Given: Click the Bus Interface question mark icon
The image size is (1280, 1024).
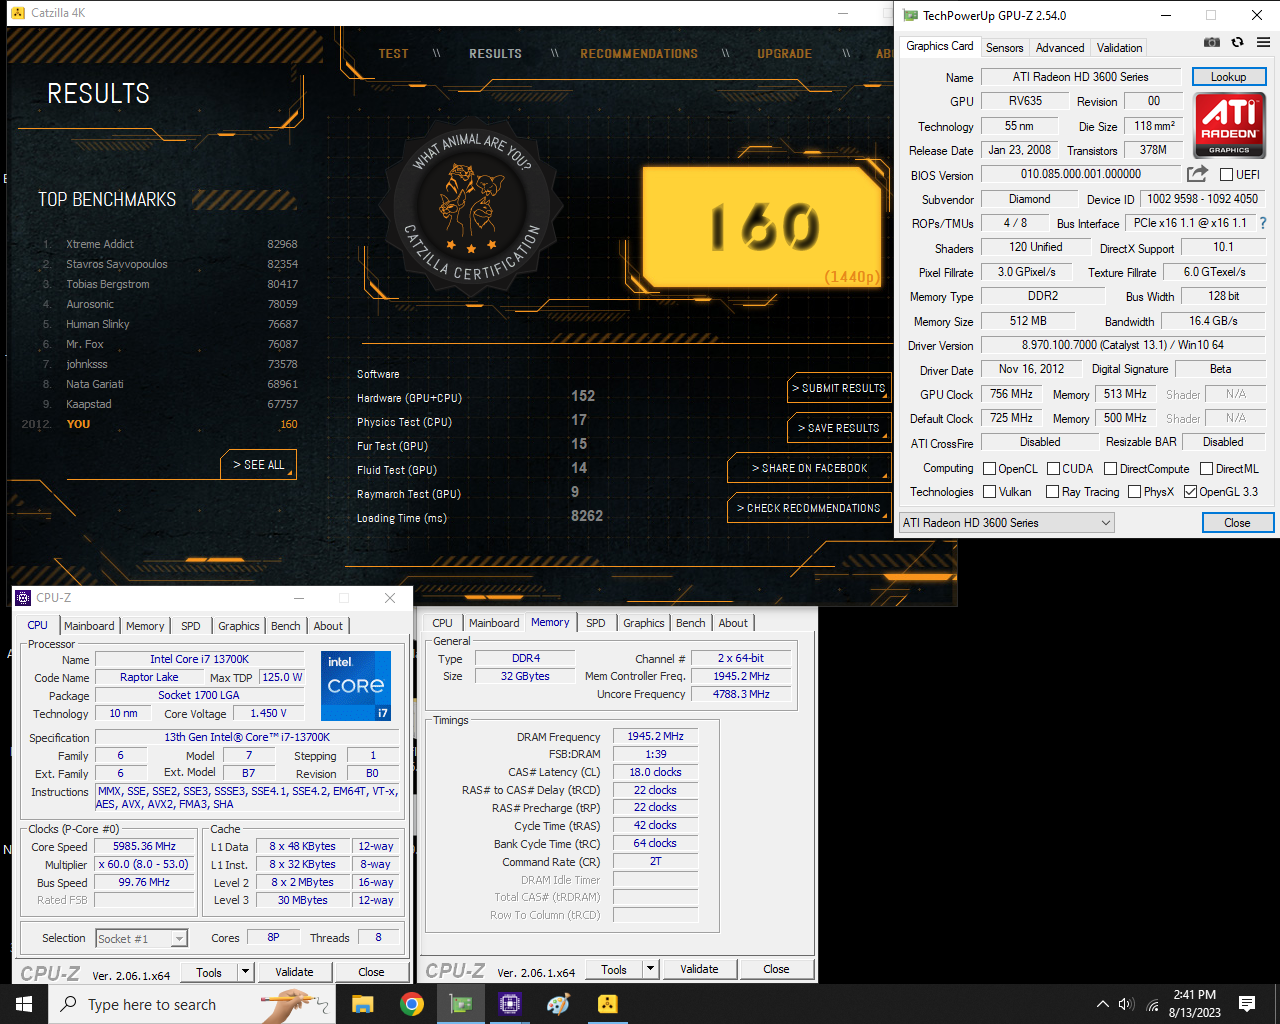Looking at the screenshot, I should point(1263,223).
